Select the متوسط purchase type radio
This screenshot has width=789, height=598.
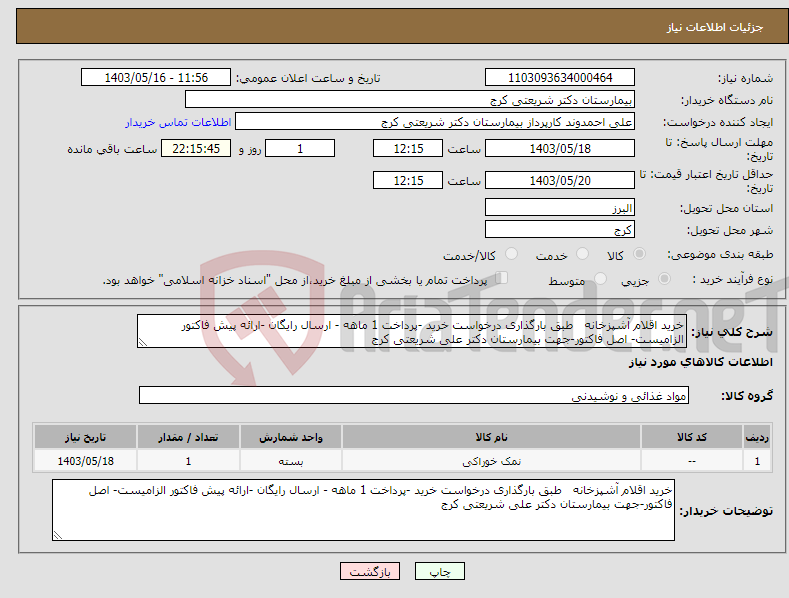[600, 278]
